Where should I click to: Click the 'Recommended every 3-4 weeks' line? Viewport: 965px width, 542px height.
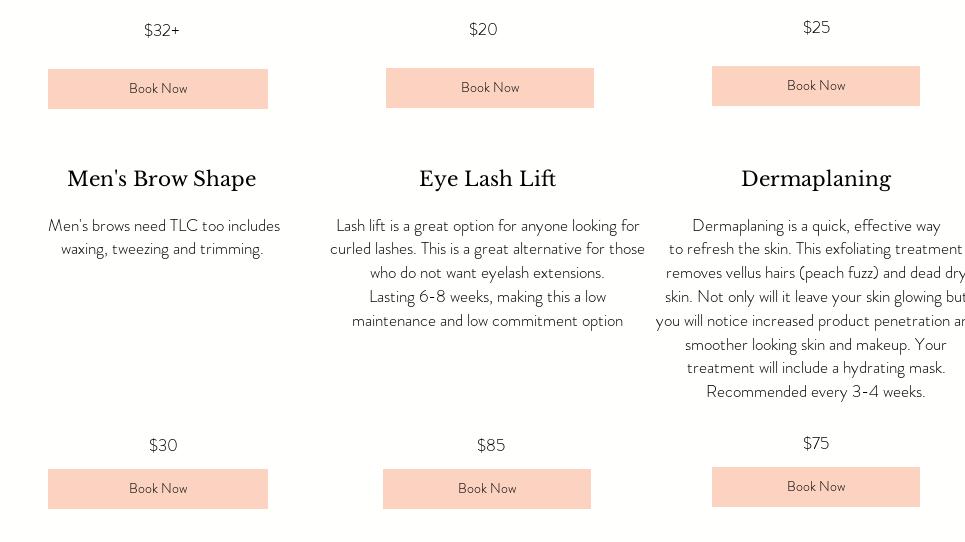click(816, 392)
